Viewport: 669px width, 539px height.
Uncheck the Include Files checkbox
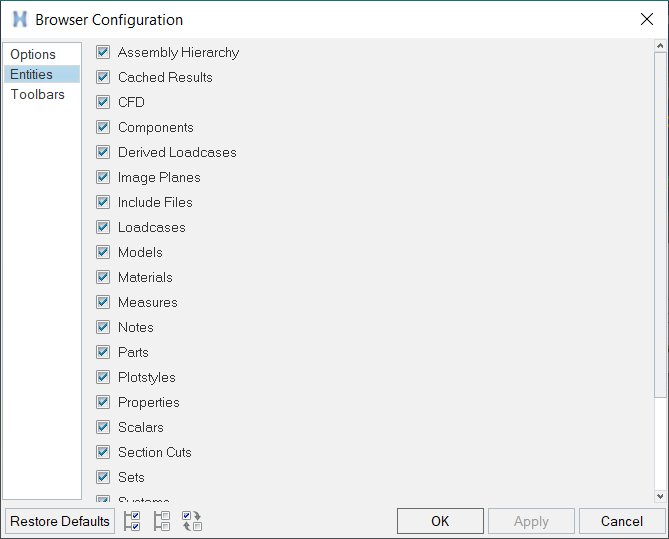tap(103, 202)
